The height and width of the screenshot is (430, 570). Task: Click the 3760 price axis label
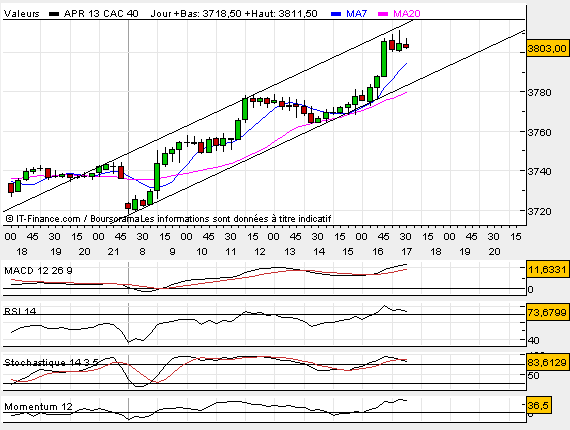point(539,132)
